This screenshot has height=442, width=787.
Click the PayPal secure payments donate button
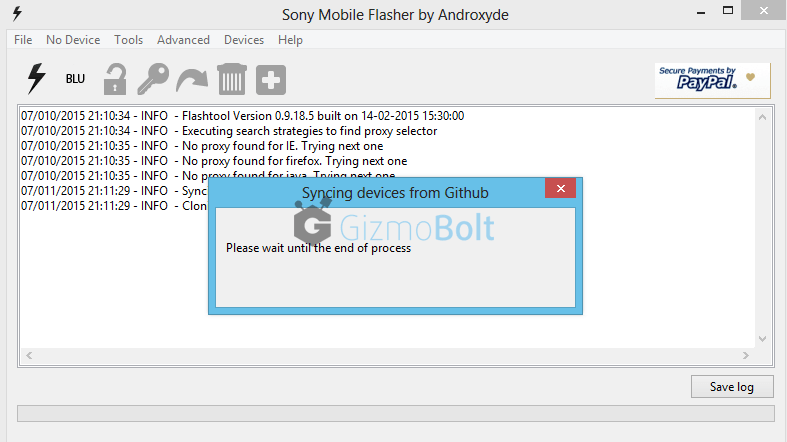pyautogui.click(x=713, y=80)
